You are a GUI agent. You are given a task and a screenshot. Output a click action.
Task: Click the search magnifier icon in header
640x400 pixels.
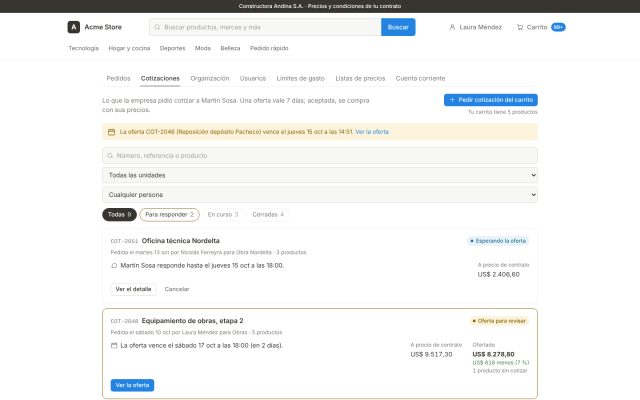(x=157, y=27)
